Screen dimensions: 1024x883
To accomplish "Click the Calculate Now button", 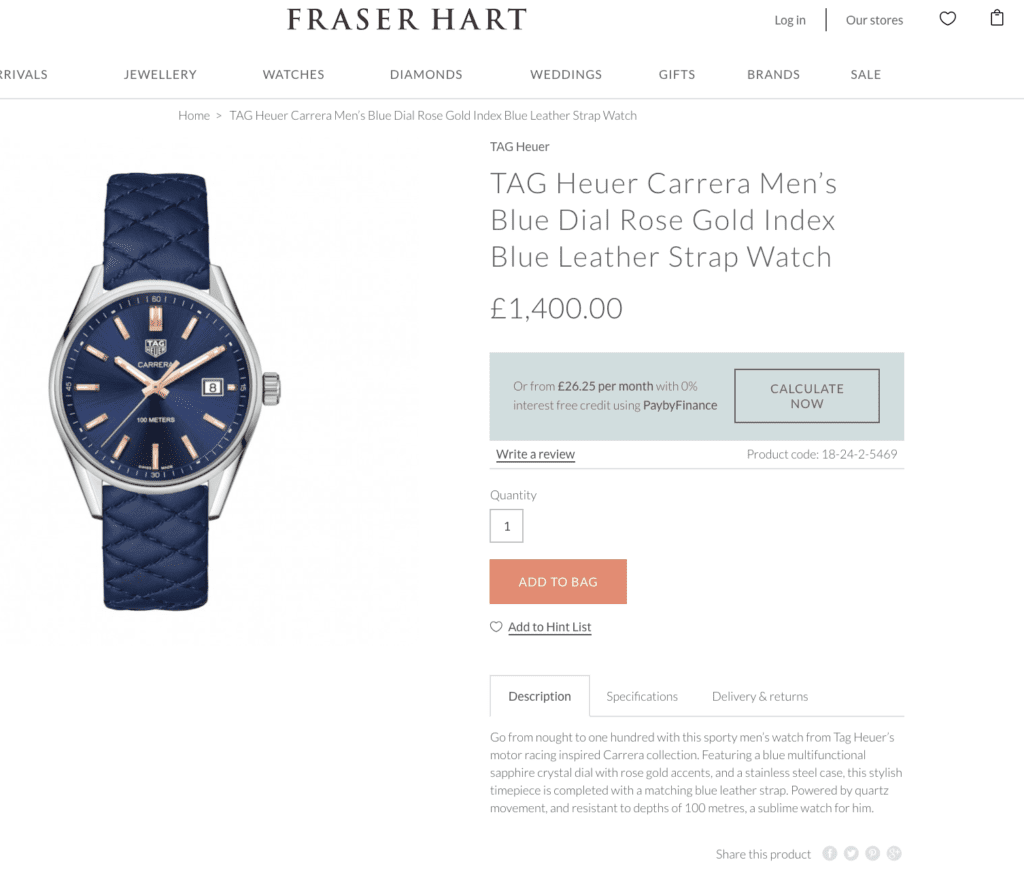I will pyautogui.click(x=807, y=396).
